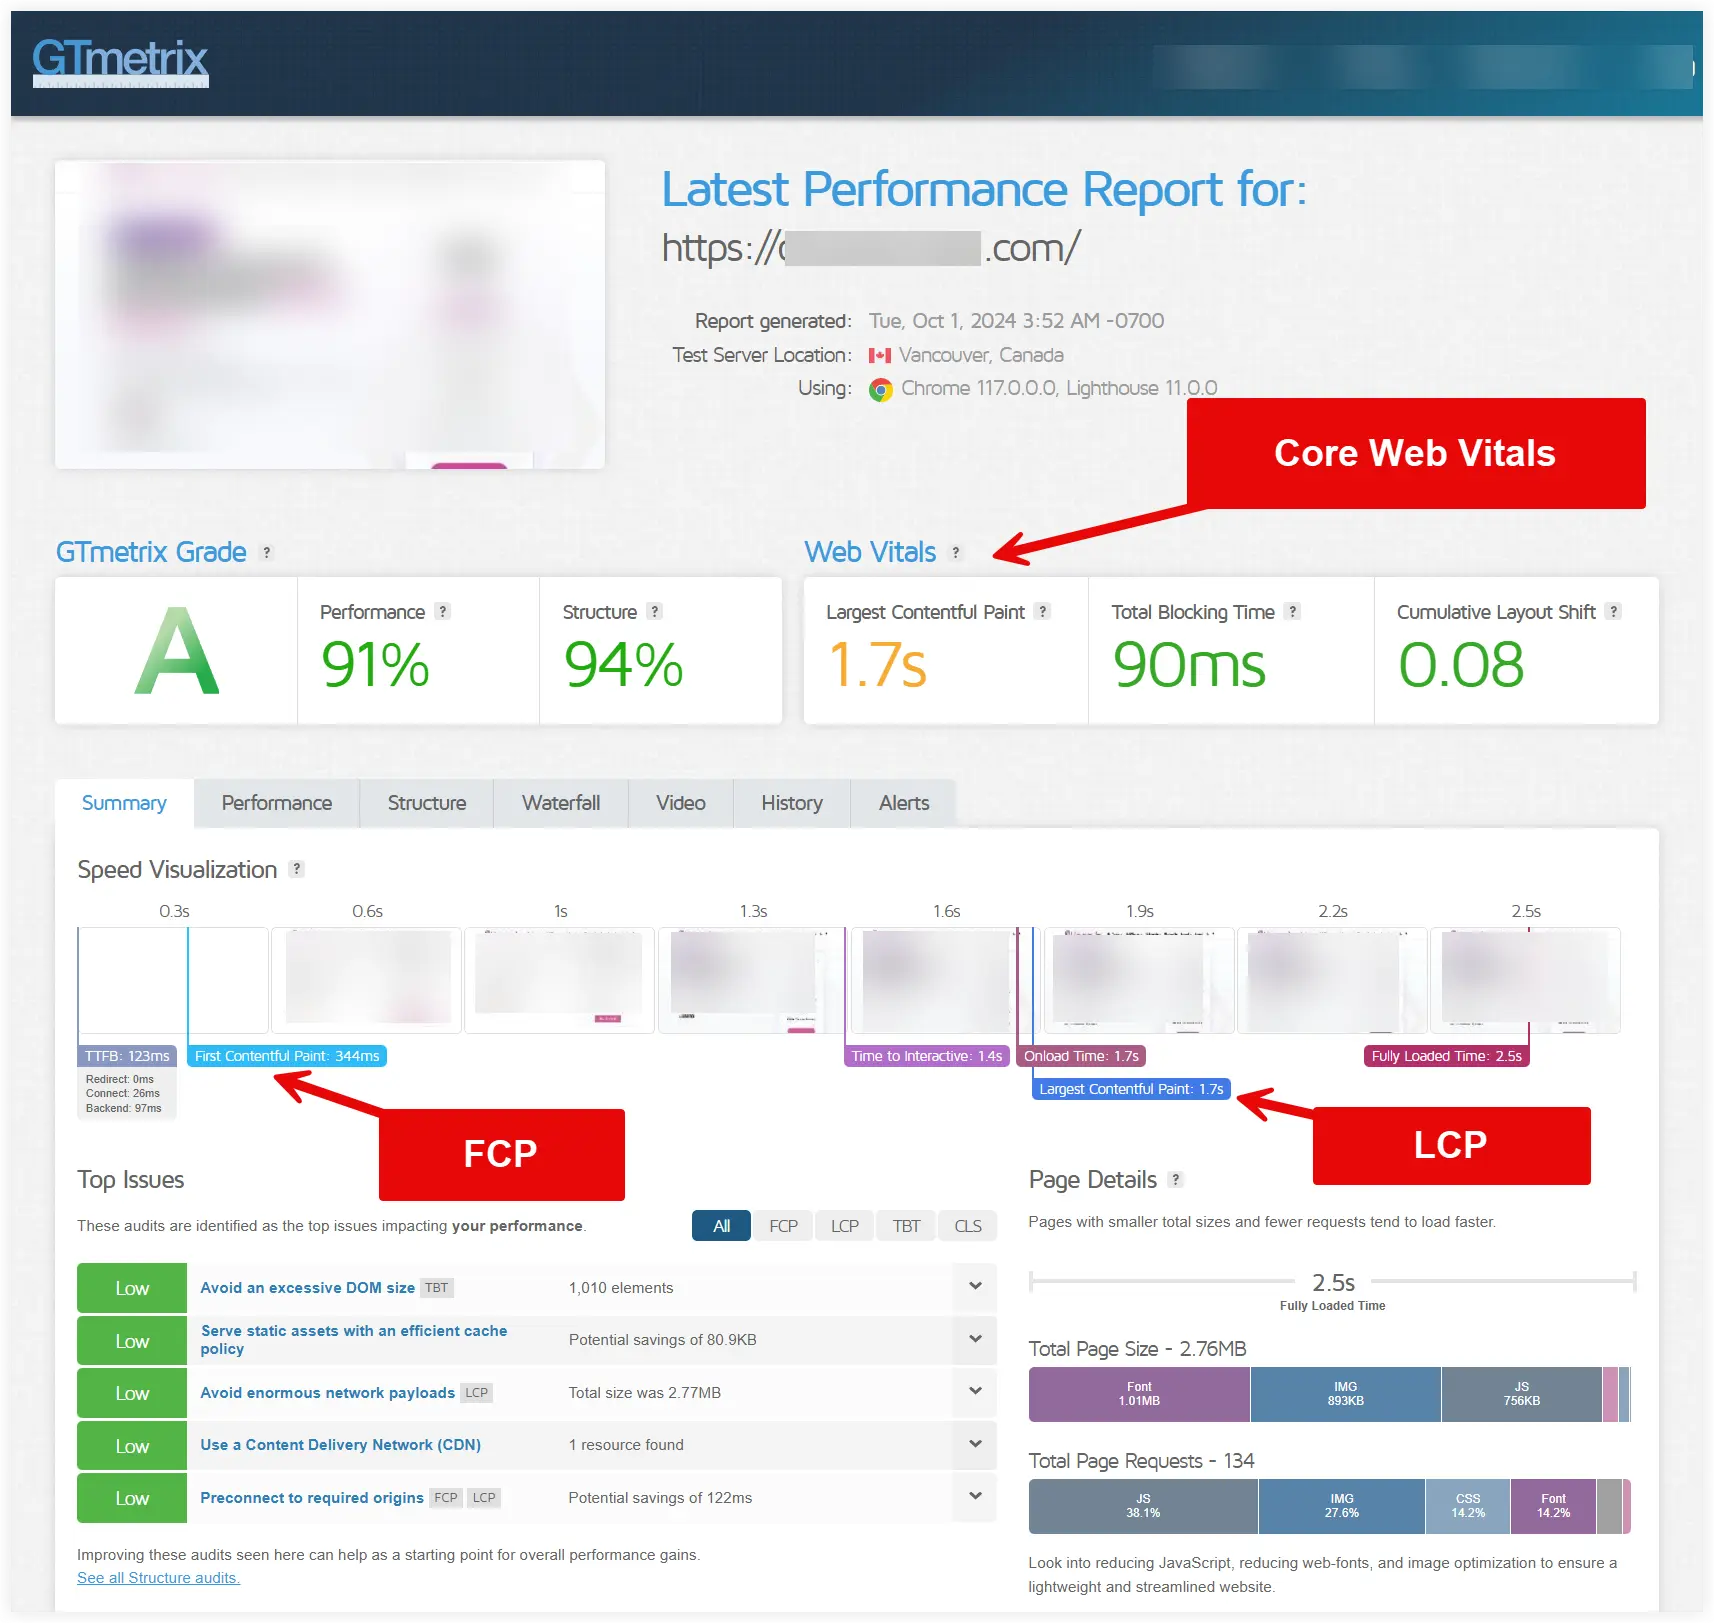
Task: Open 'Use a Content Delivery Network (CDN)' link
Action: (340, 1445)
